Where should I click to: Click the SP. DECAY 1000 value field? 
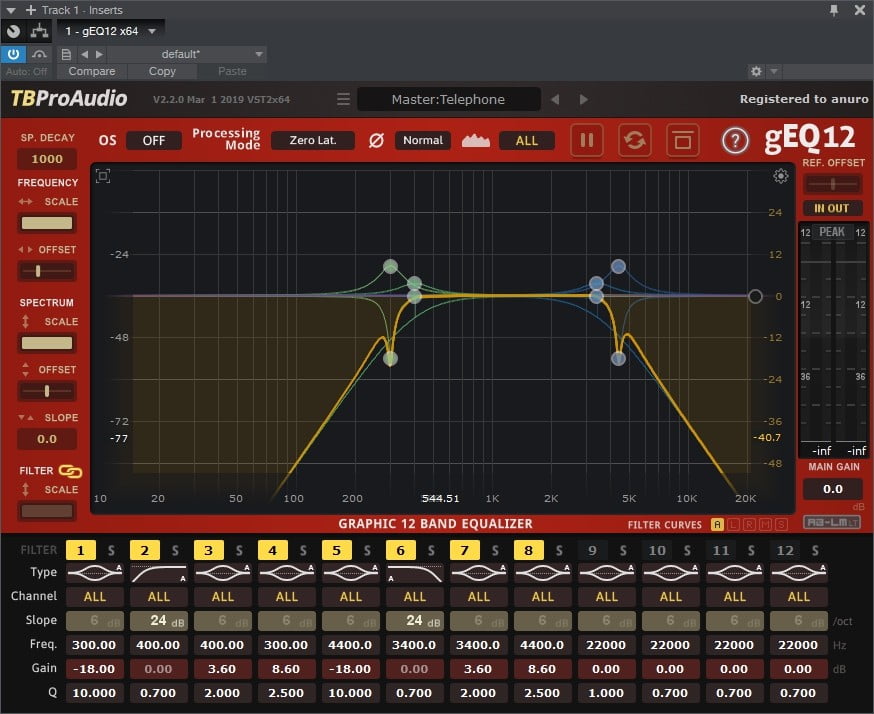[x=47, y=159]
